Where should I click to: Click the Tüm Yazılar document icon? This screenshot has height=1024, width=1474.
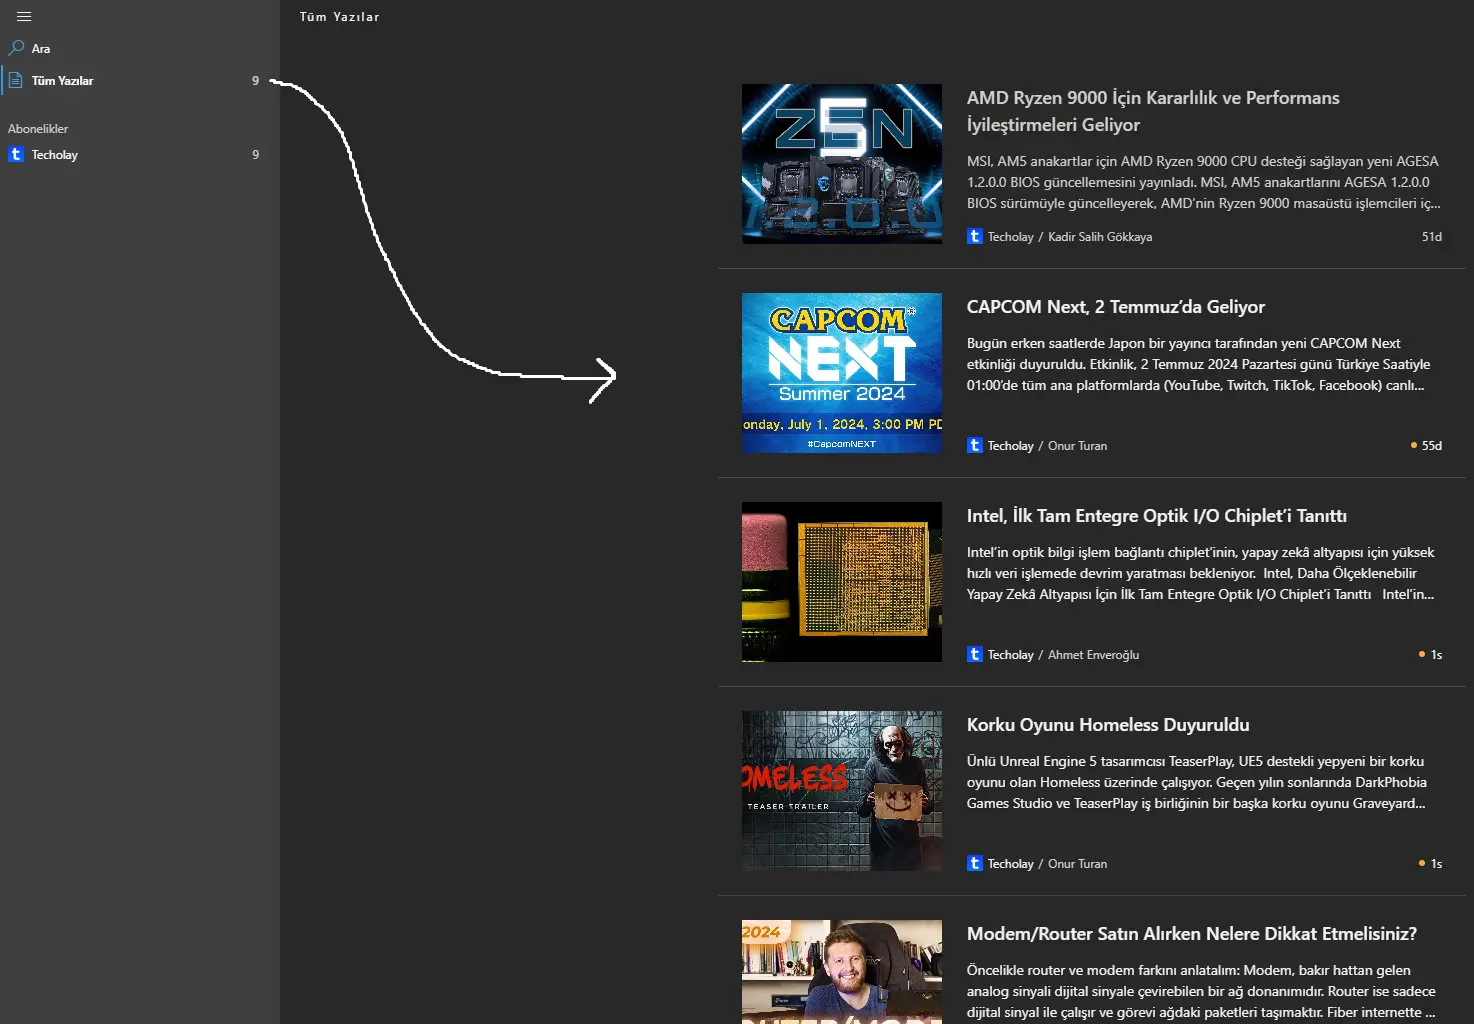click(x=16, y=81)
